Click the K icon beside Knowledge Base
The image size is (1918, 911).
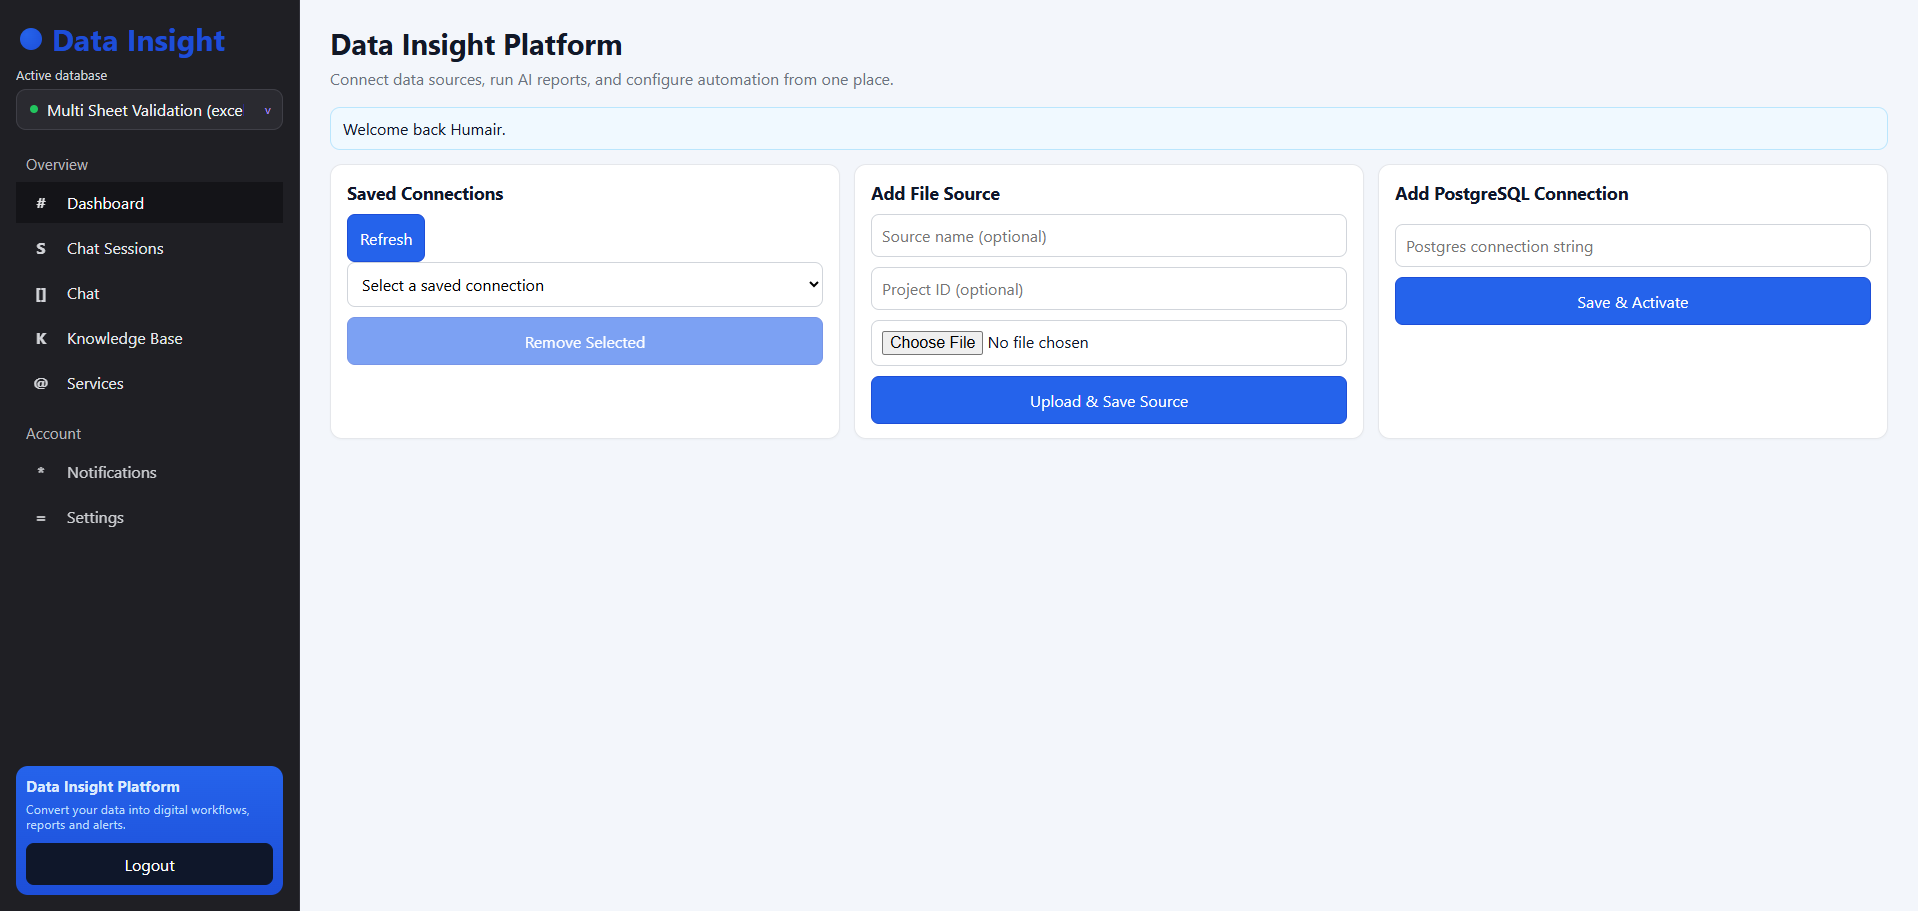point(41,339)
